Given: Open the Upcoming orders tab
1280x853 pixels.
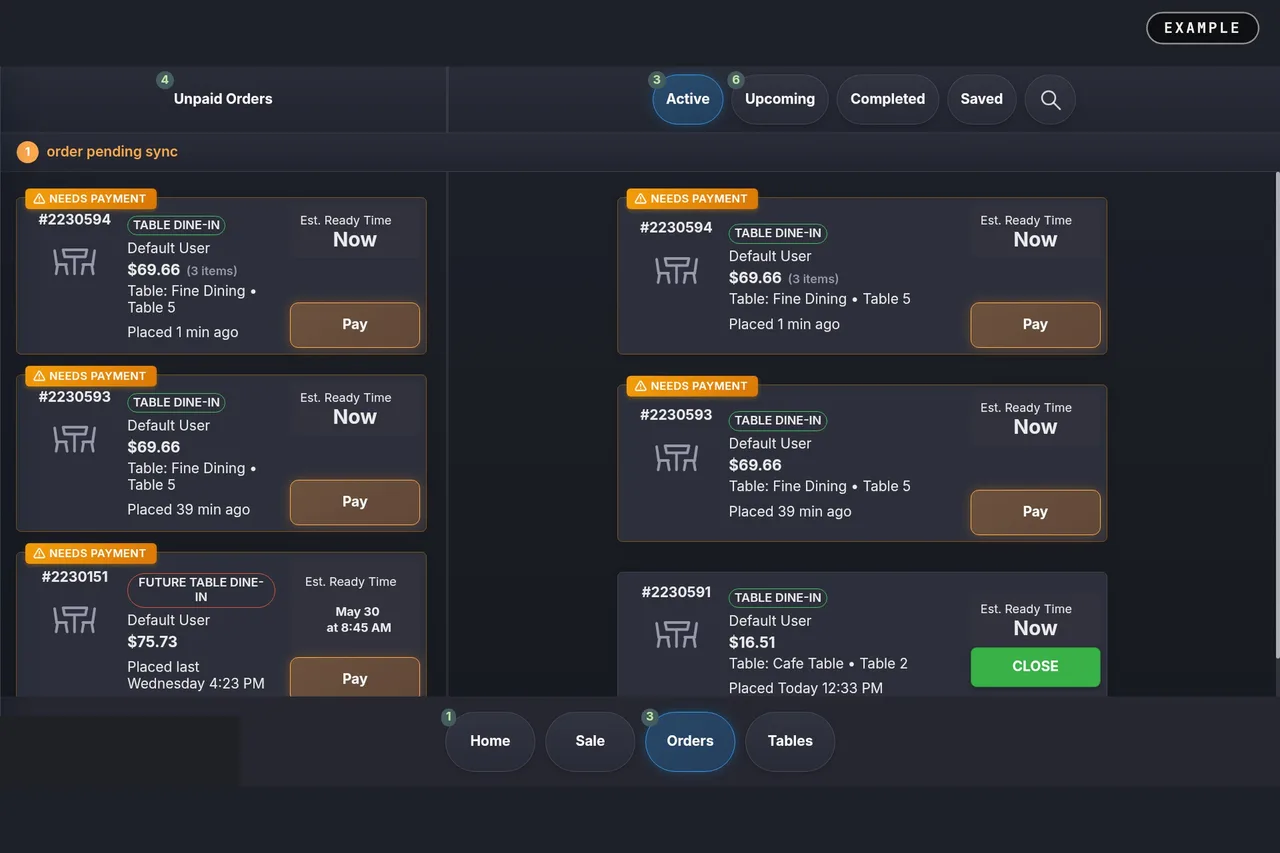Looking at the screenshot, I should coord(780,99).
